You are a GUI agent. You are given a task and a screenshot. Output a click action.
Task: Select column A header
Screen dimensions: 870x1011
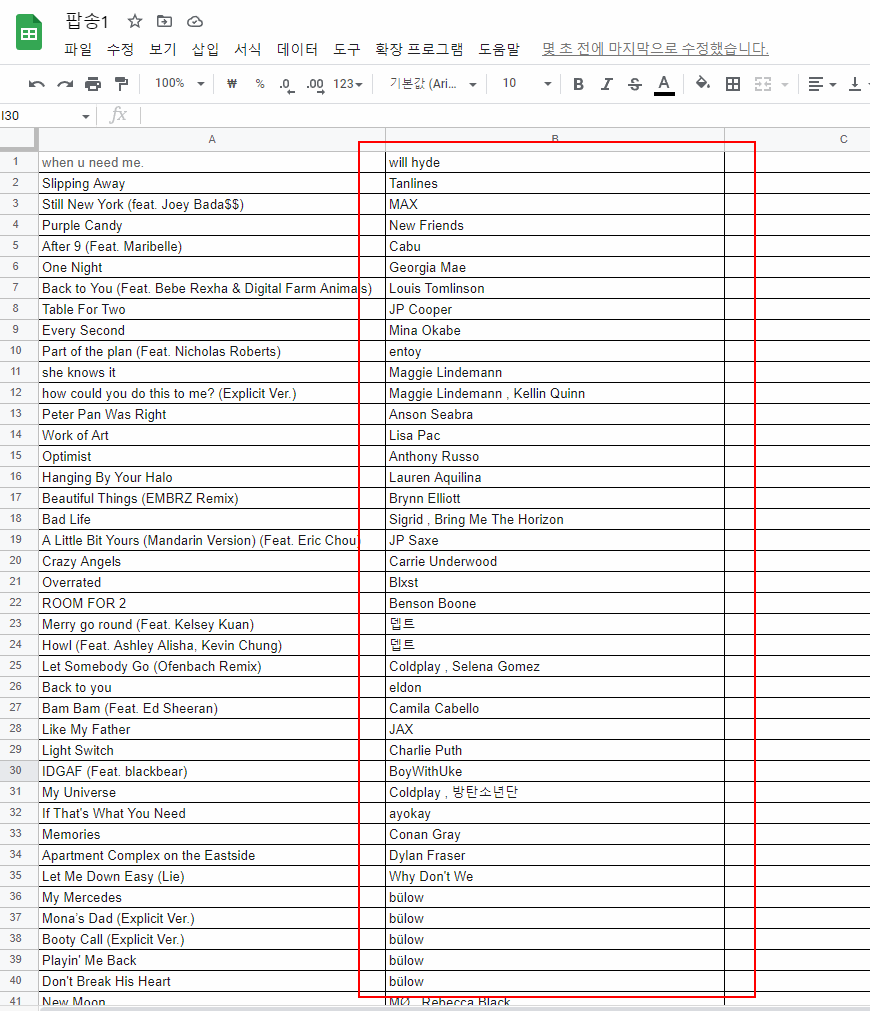click(212, 139)
